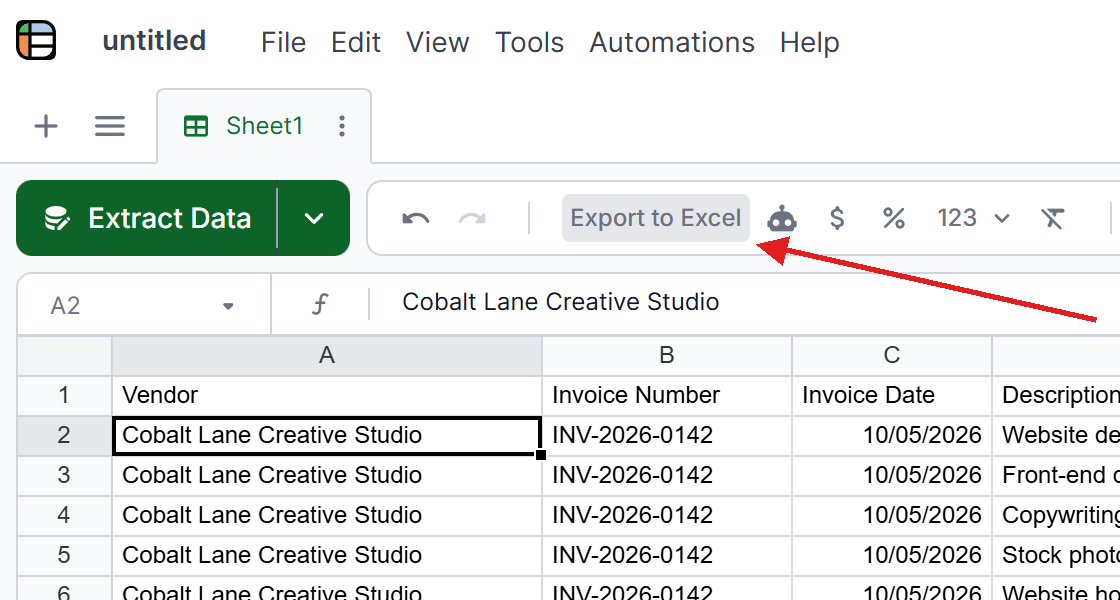The height and width of the screenshot is (600, 1120).
Task: Expand the Extract Data dropdown arrow
Action: [x=314, y=218]
